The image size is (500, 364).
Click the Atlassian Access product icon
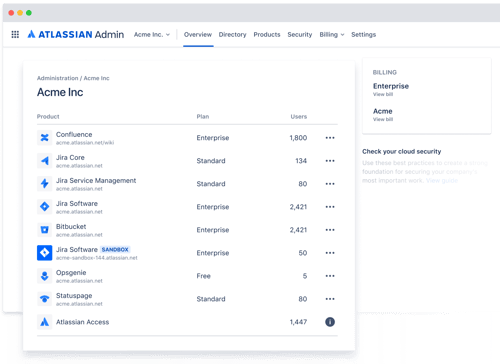(x=45, y=322)
